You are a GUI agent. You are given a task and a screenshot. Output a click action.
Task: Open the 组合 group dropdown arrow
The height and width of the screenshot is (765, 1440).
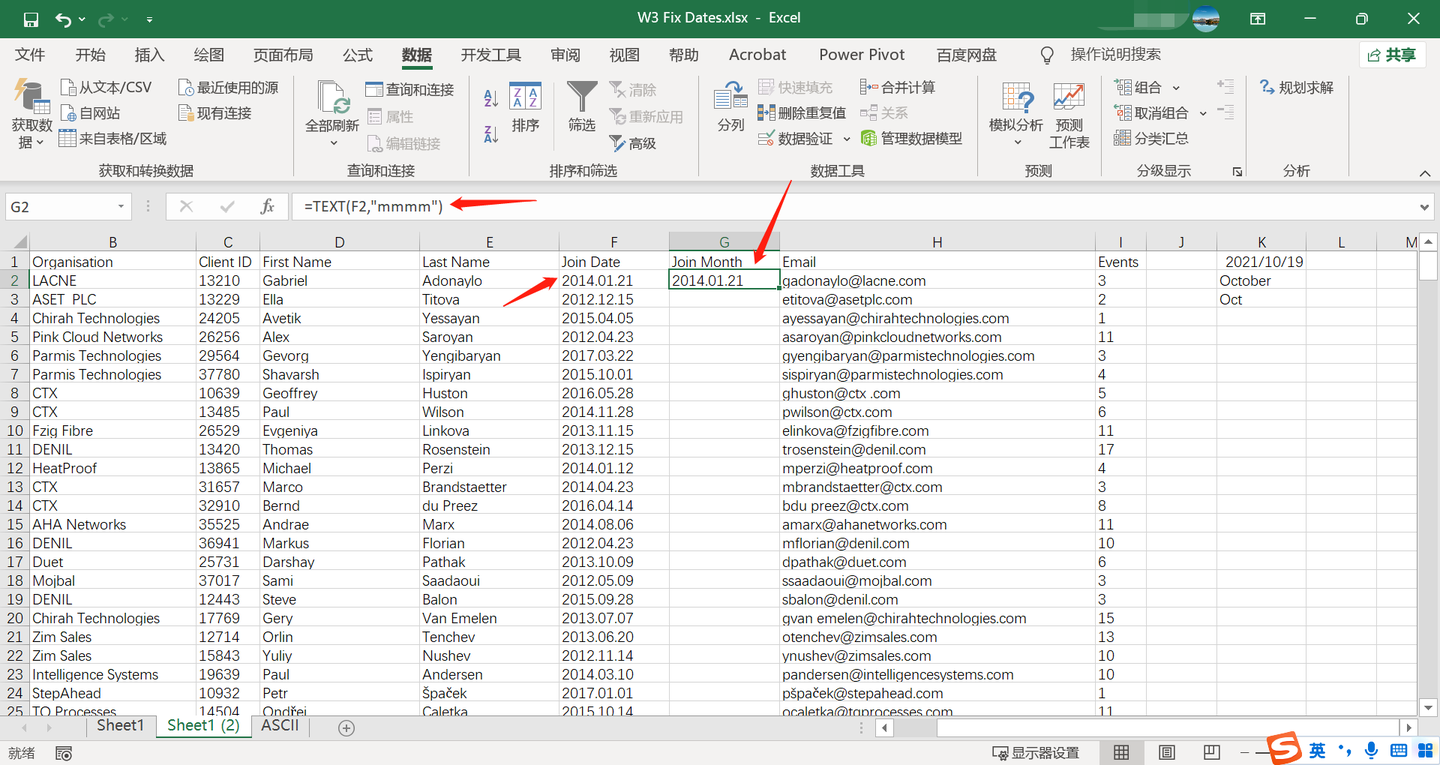(1176, 88)
